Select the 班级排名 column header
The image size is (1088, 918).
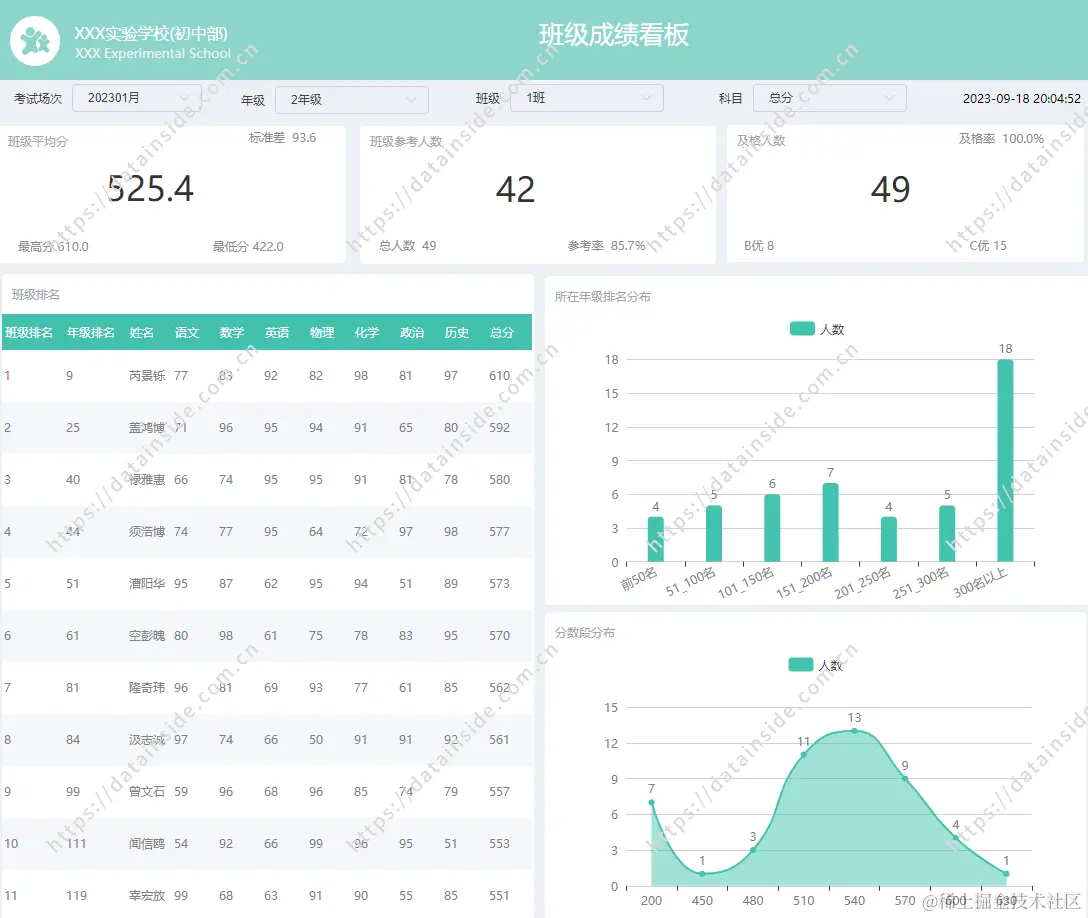tap(29, 332)
